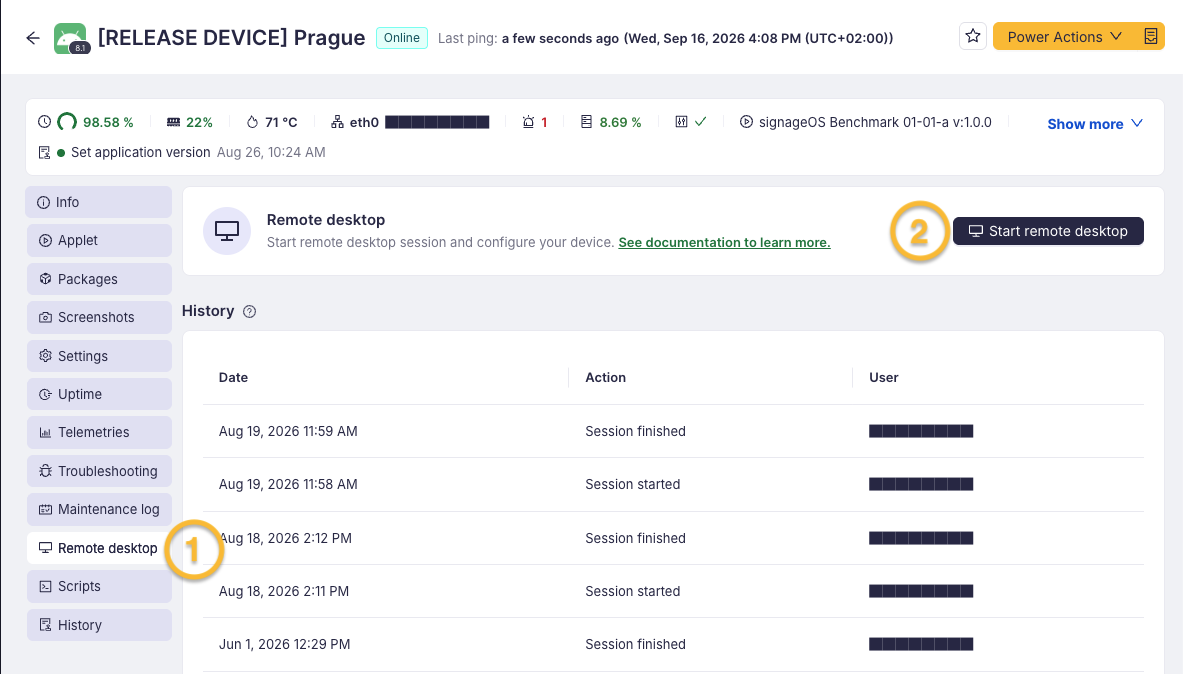The height and width of the screenshot is (674, 1183).
Task: Click the uptime clock icon beside 98.58 %
Action: point(45,122)
